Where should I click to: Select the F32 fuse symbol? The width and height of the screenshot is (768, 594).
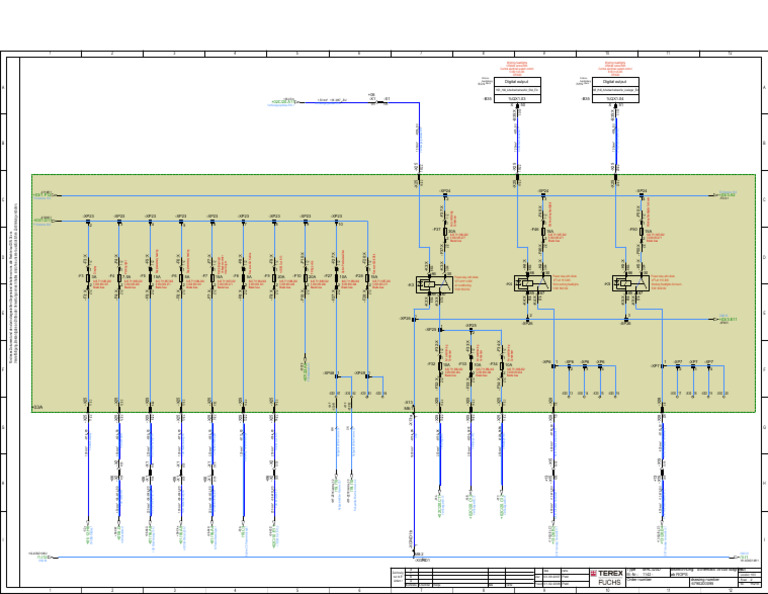click(440, 366)
